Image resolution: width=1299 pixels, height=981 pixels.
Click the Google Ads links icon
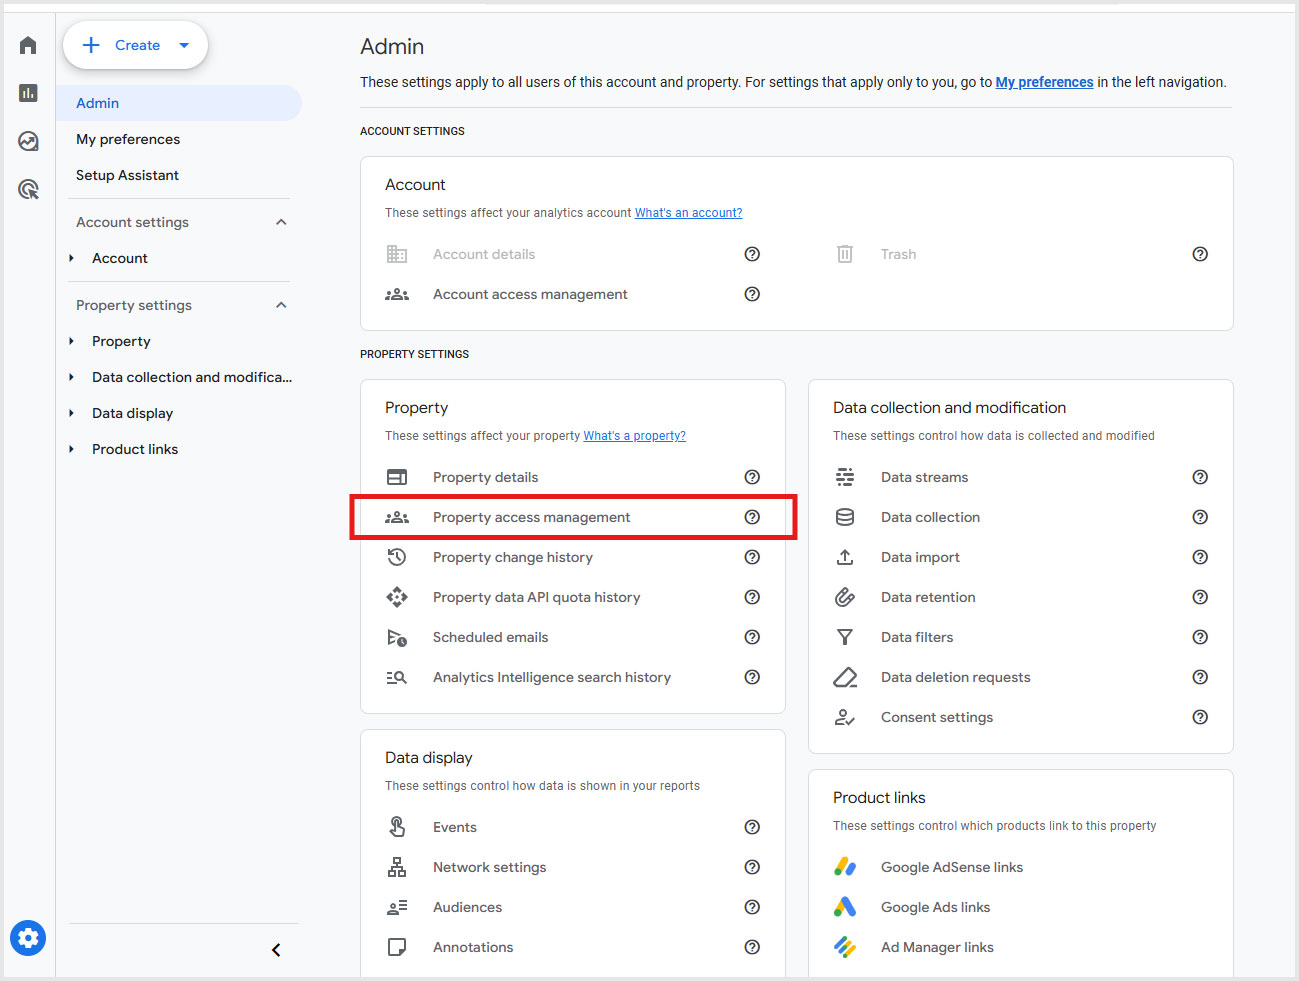pos(845,907)
